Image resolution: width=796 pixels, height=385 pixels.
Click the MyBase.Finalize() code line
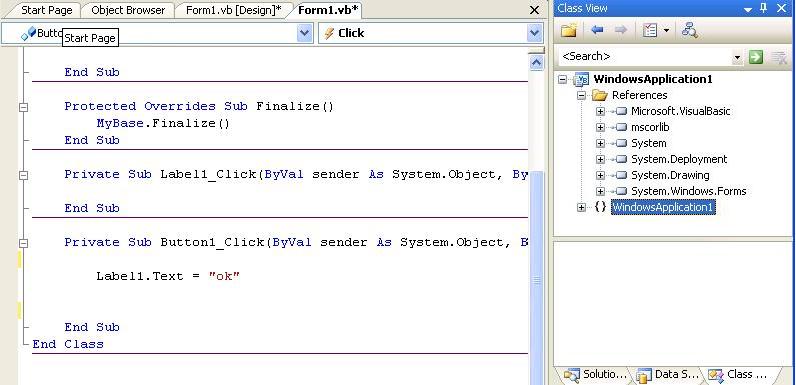pos(163,123)
